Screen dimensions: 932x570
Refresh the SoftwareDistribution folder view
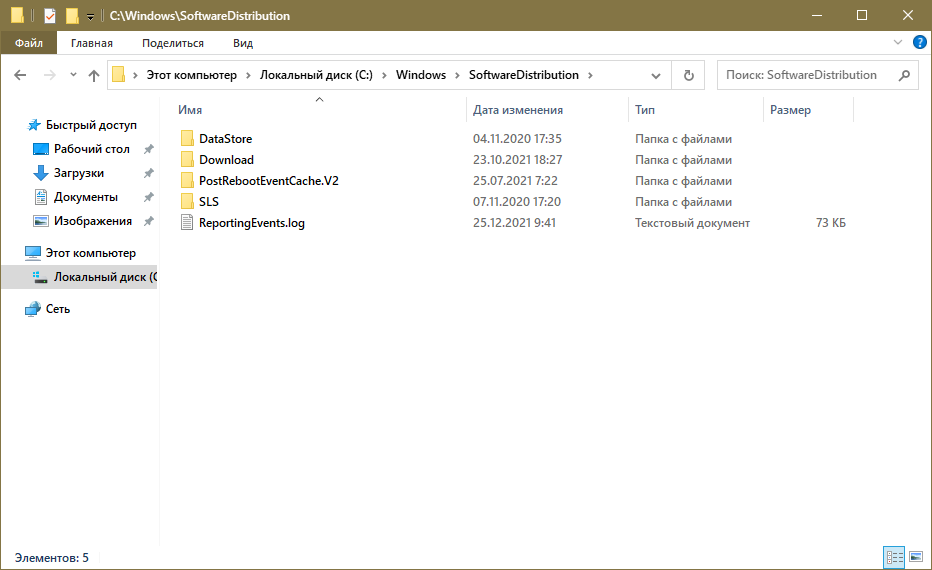688,75
